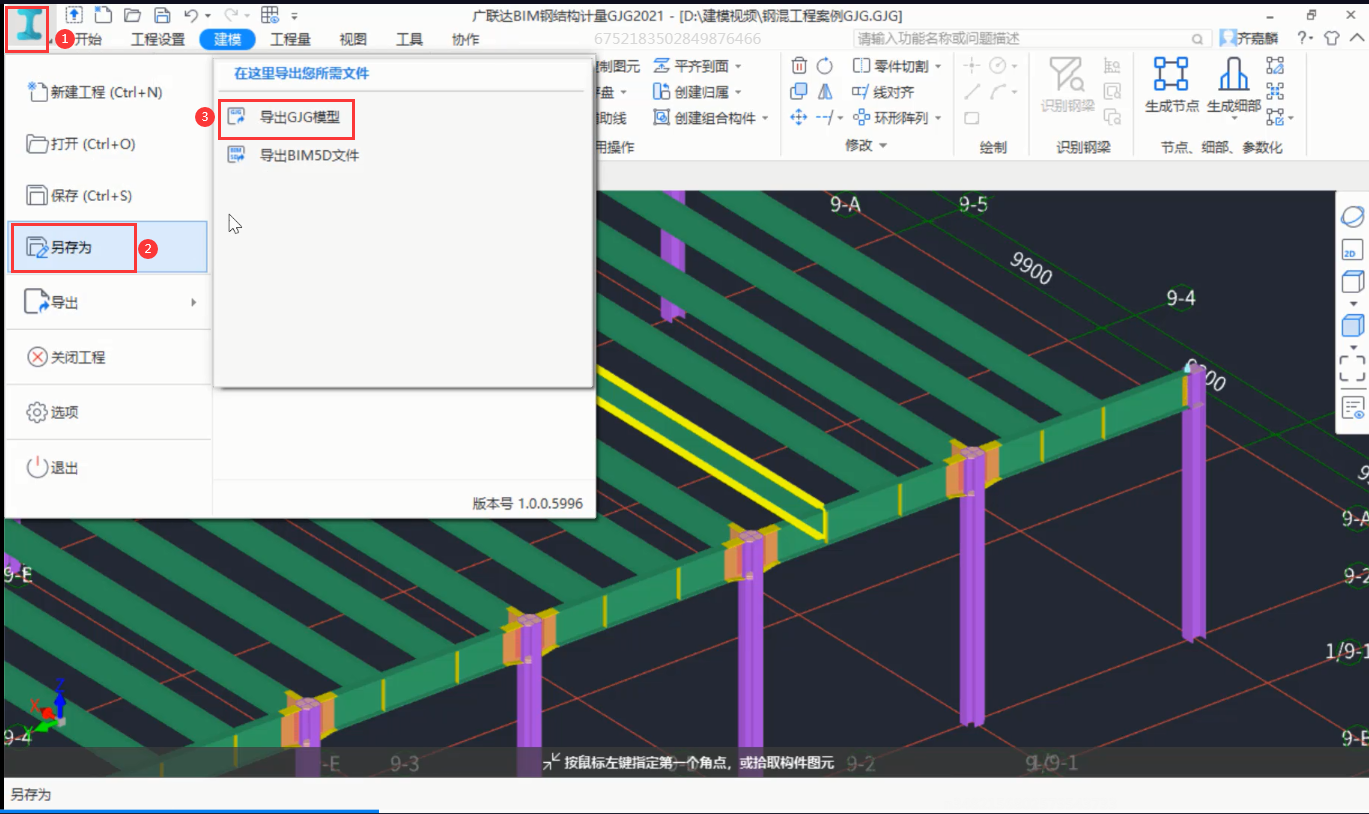Select the 零件切割 part cutting tool

pyautogui.click(x=890, y=66)
